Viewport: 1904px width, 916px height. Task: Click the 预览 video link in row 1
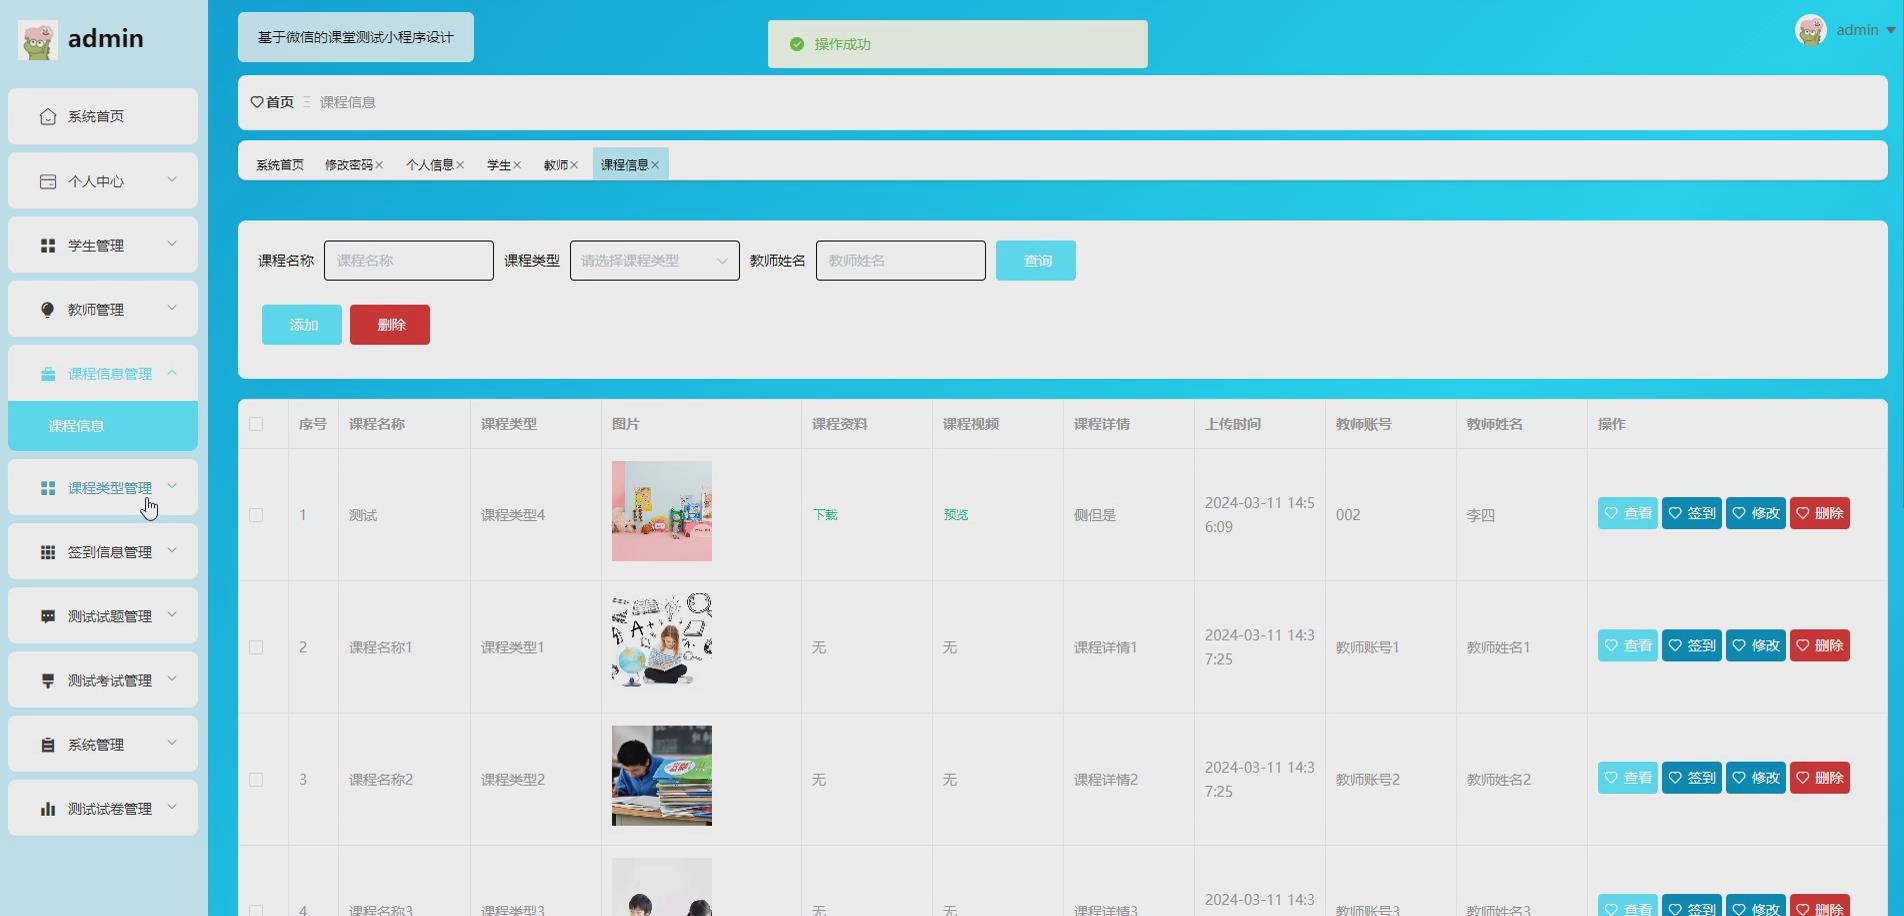[956, 515]
